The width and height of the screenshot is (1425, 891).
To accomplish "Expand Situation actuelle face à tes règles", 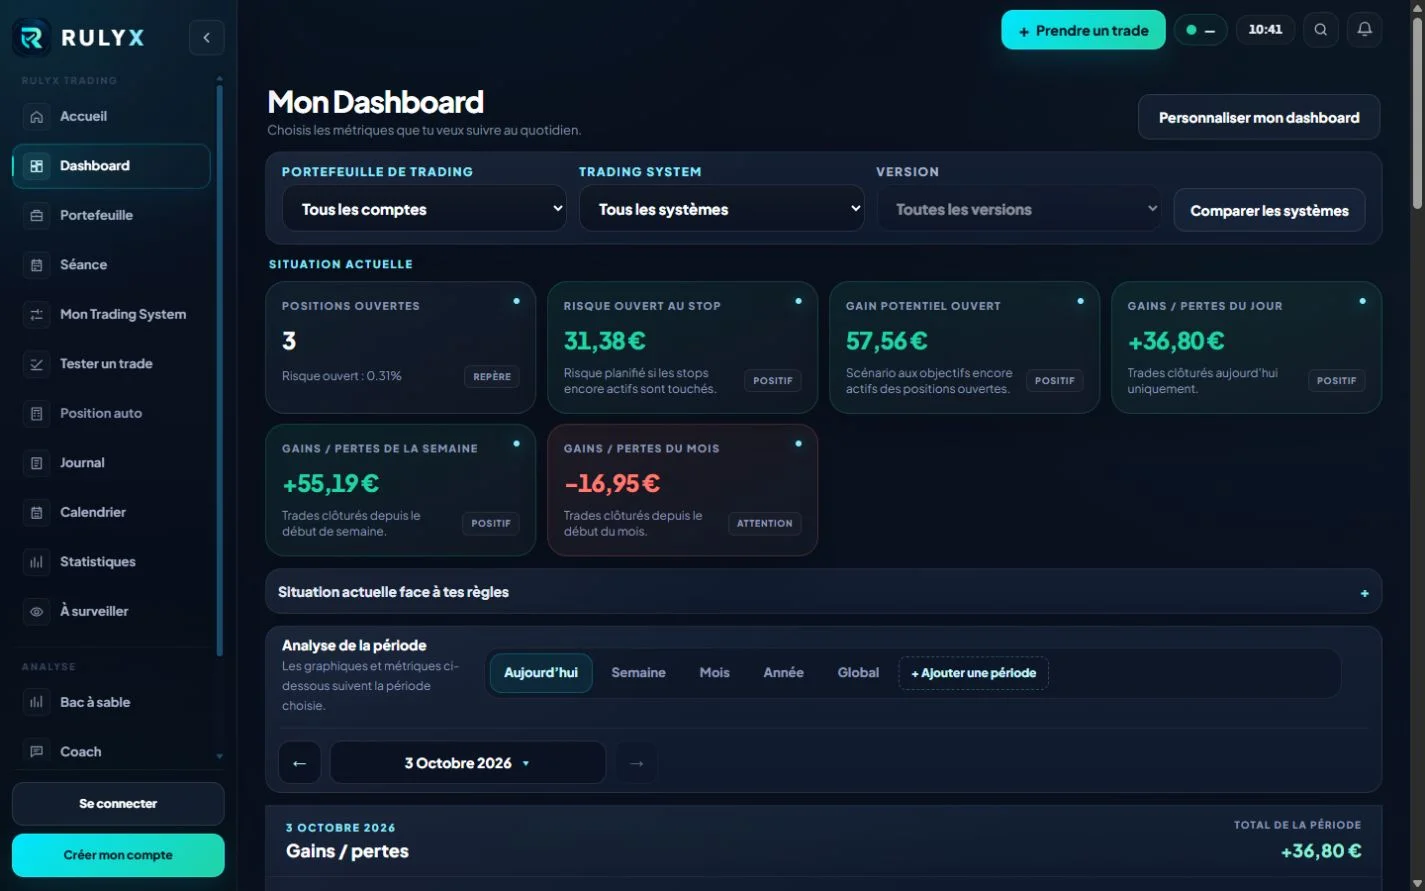I will [823, 592].
